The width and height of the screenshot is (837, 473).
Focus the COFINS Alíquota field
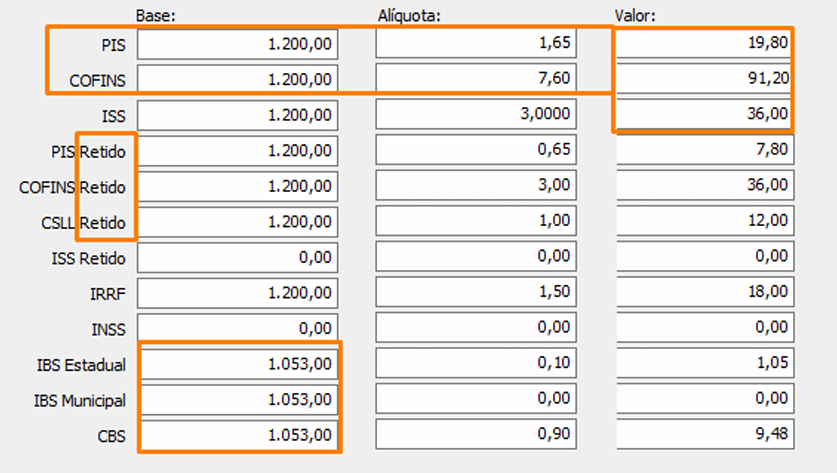476,78
